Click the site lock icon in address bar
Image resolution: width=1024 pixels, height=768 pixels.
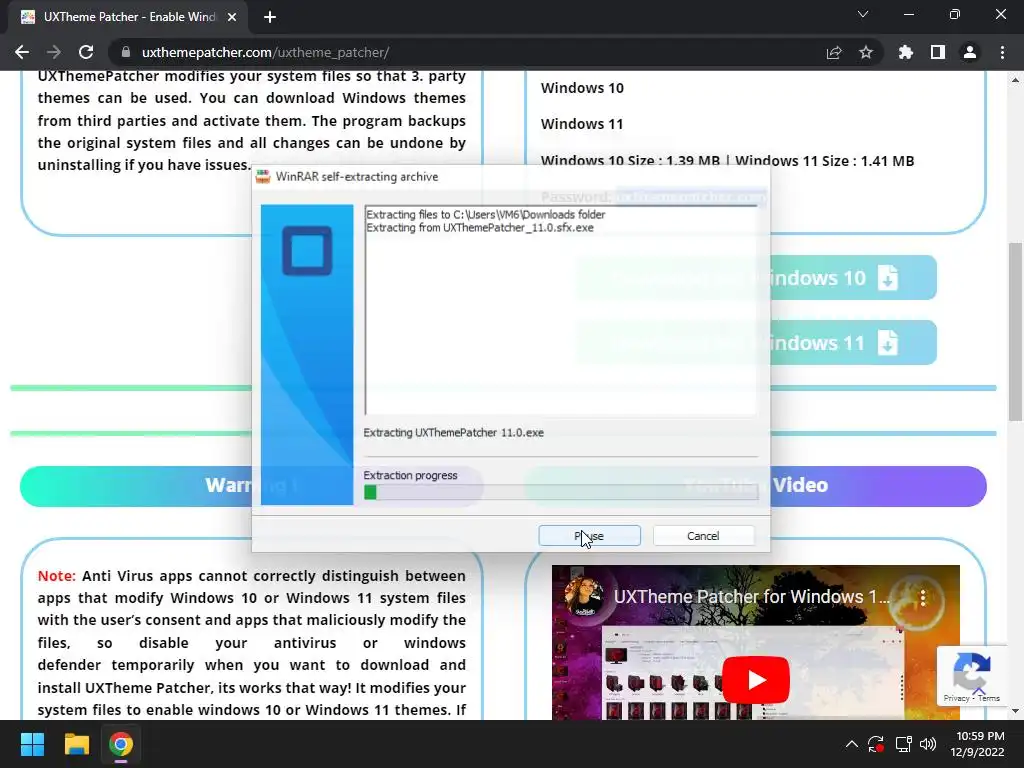tap(126, 52)
